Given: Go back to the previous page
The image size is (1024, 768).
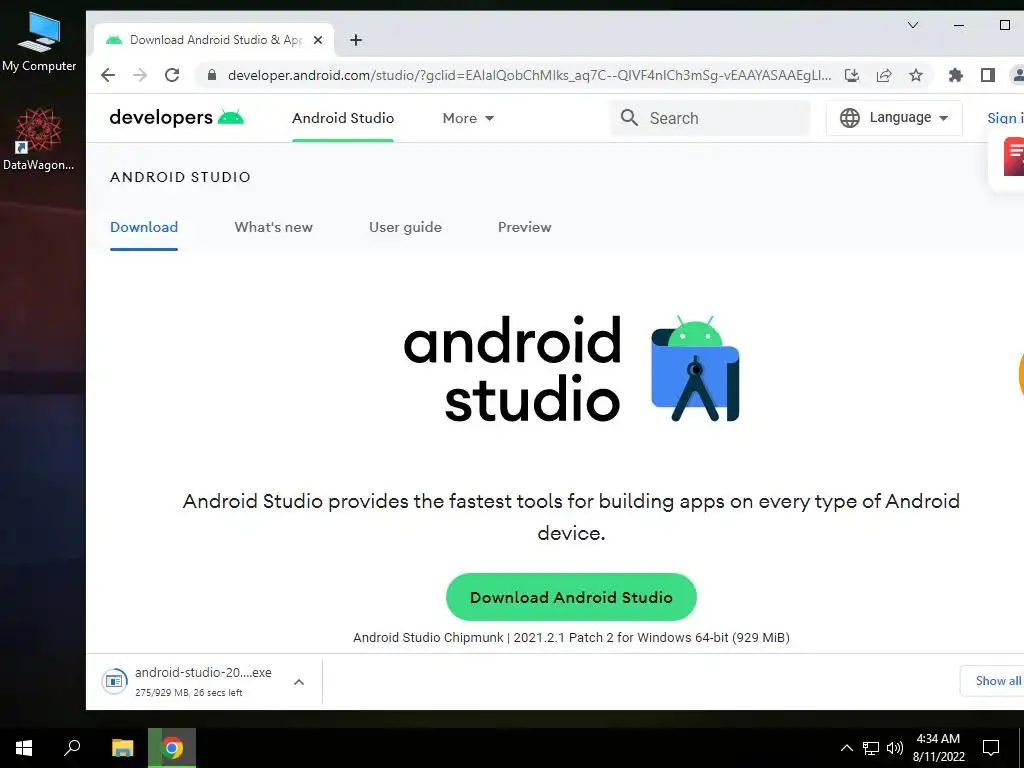Looking at the screenshot, I should point(108,75).
